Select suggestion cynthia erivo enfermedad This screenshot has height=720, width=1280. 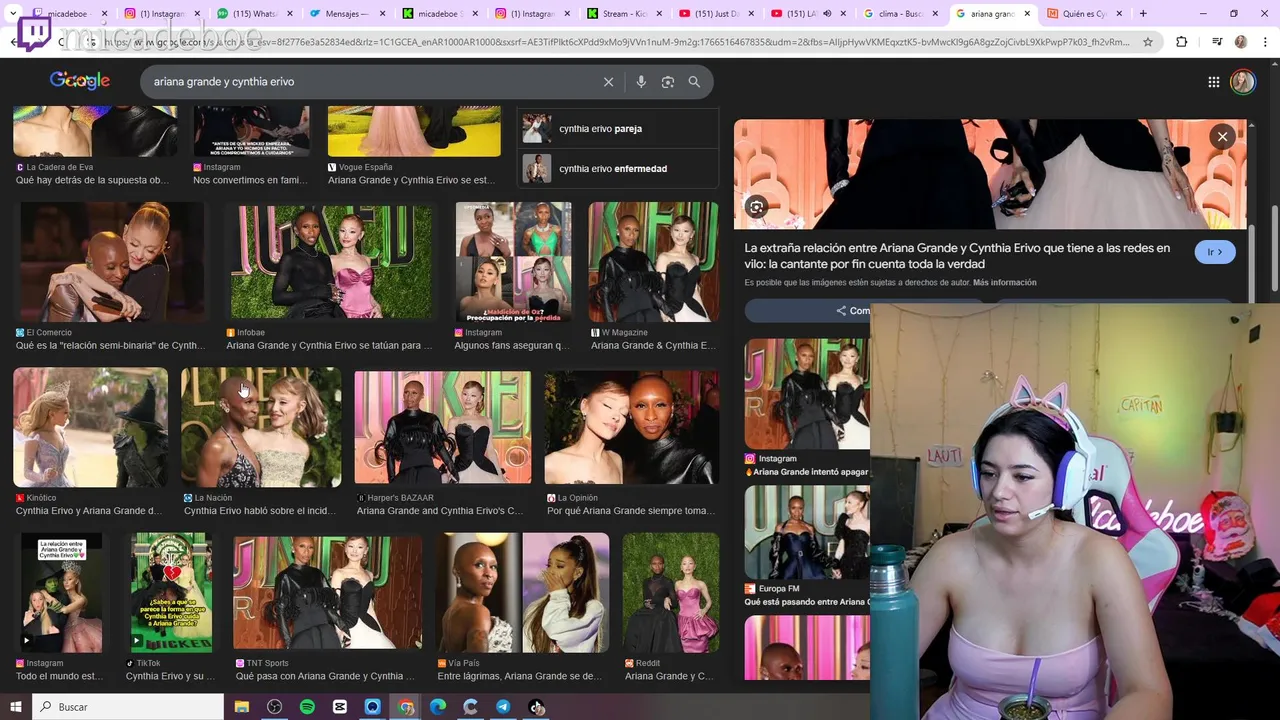click(x=617, y=169)
